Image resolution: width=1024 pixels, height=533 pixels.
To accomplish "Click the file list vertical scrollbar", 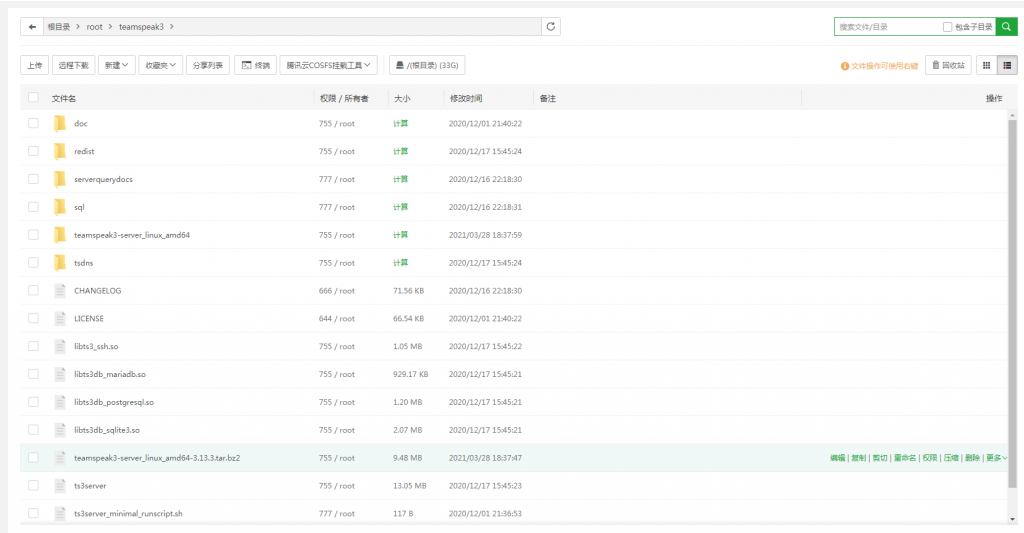I will click(x=1012, y=304).
